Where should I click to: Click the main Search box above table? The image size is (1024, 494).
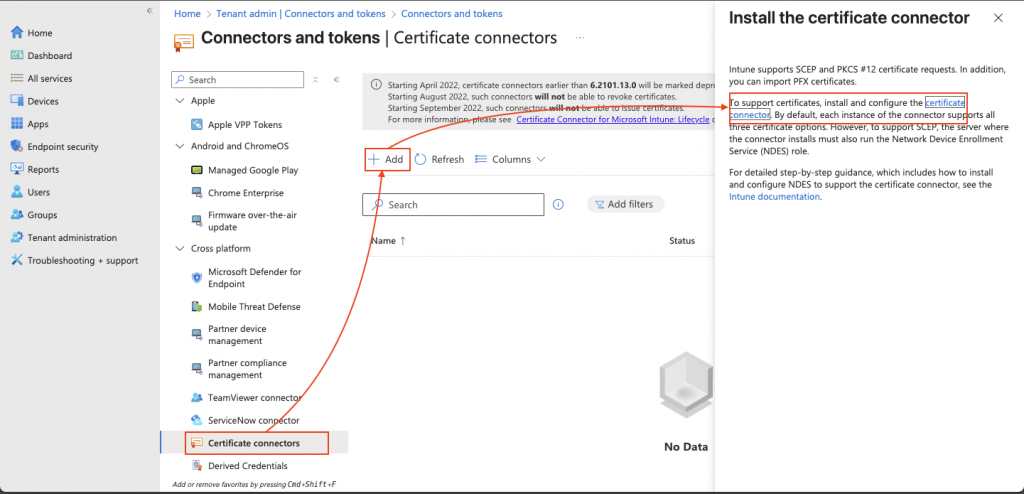point(453,205)
